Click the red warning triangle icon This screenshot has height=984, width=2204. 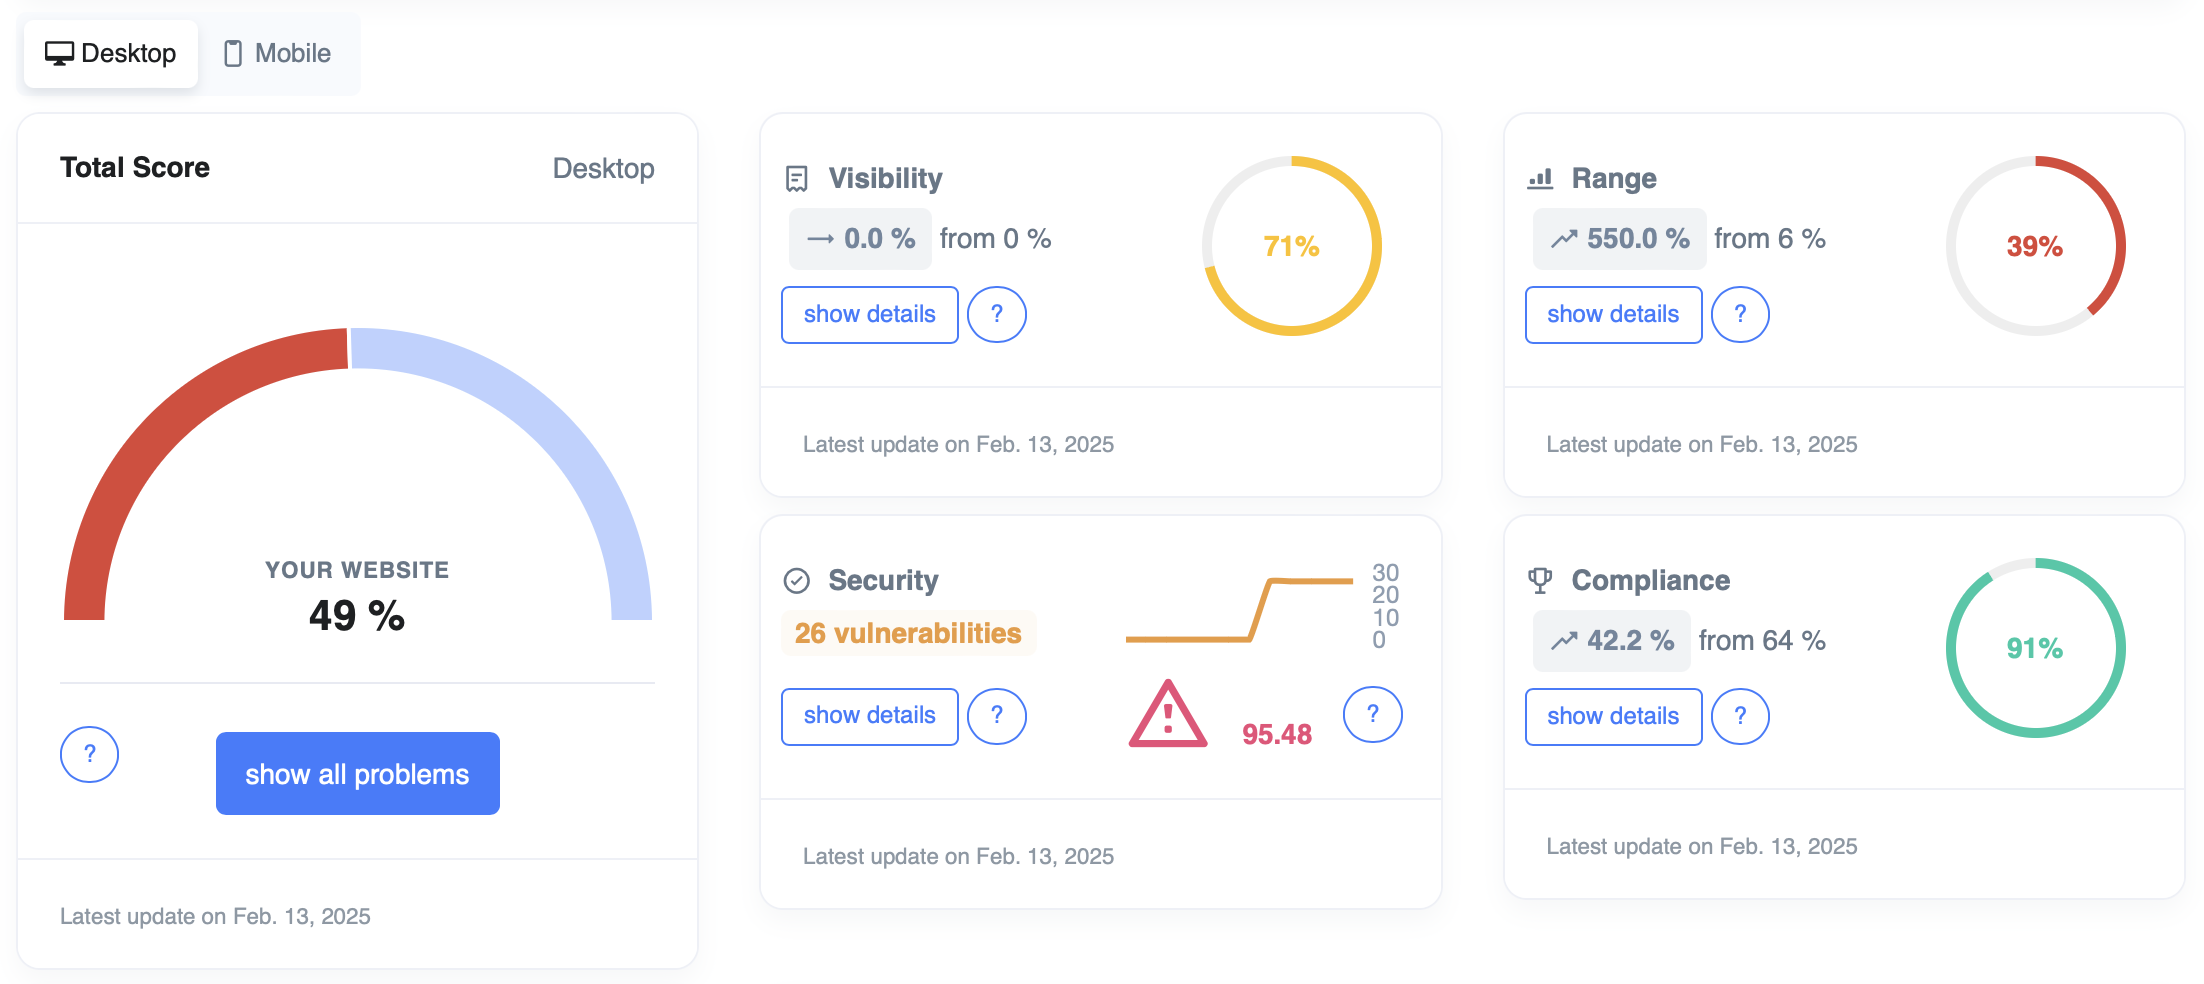click(1168, 715)
